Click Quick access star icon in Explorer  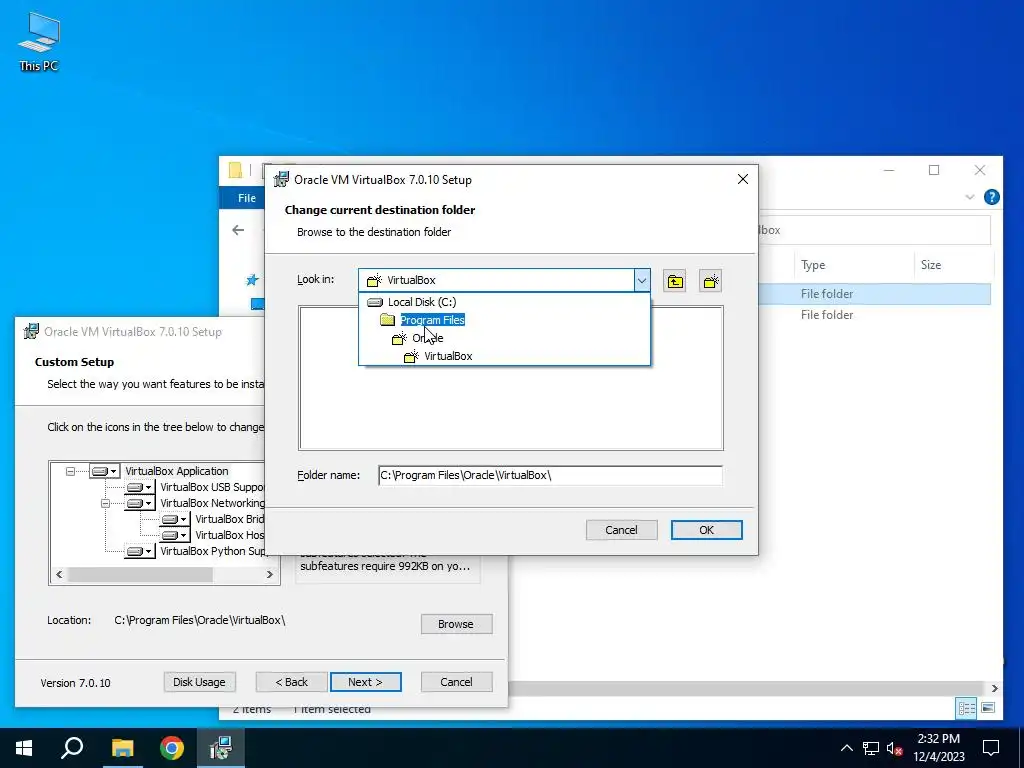252,280
